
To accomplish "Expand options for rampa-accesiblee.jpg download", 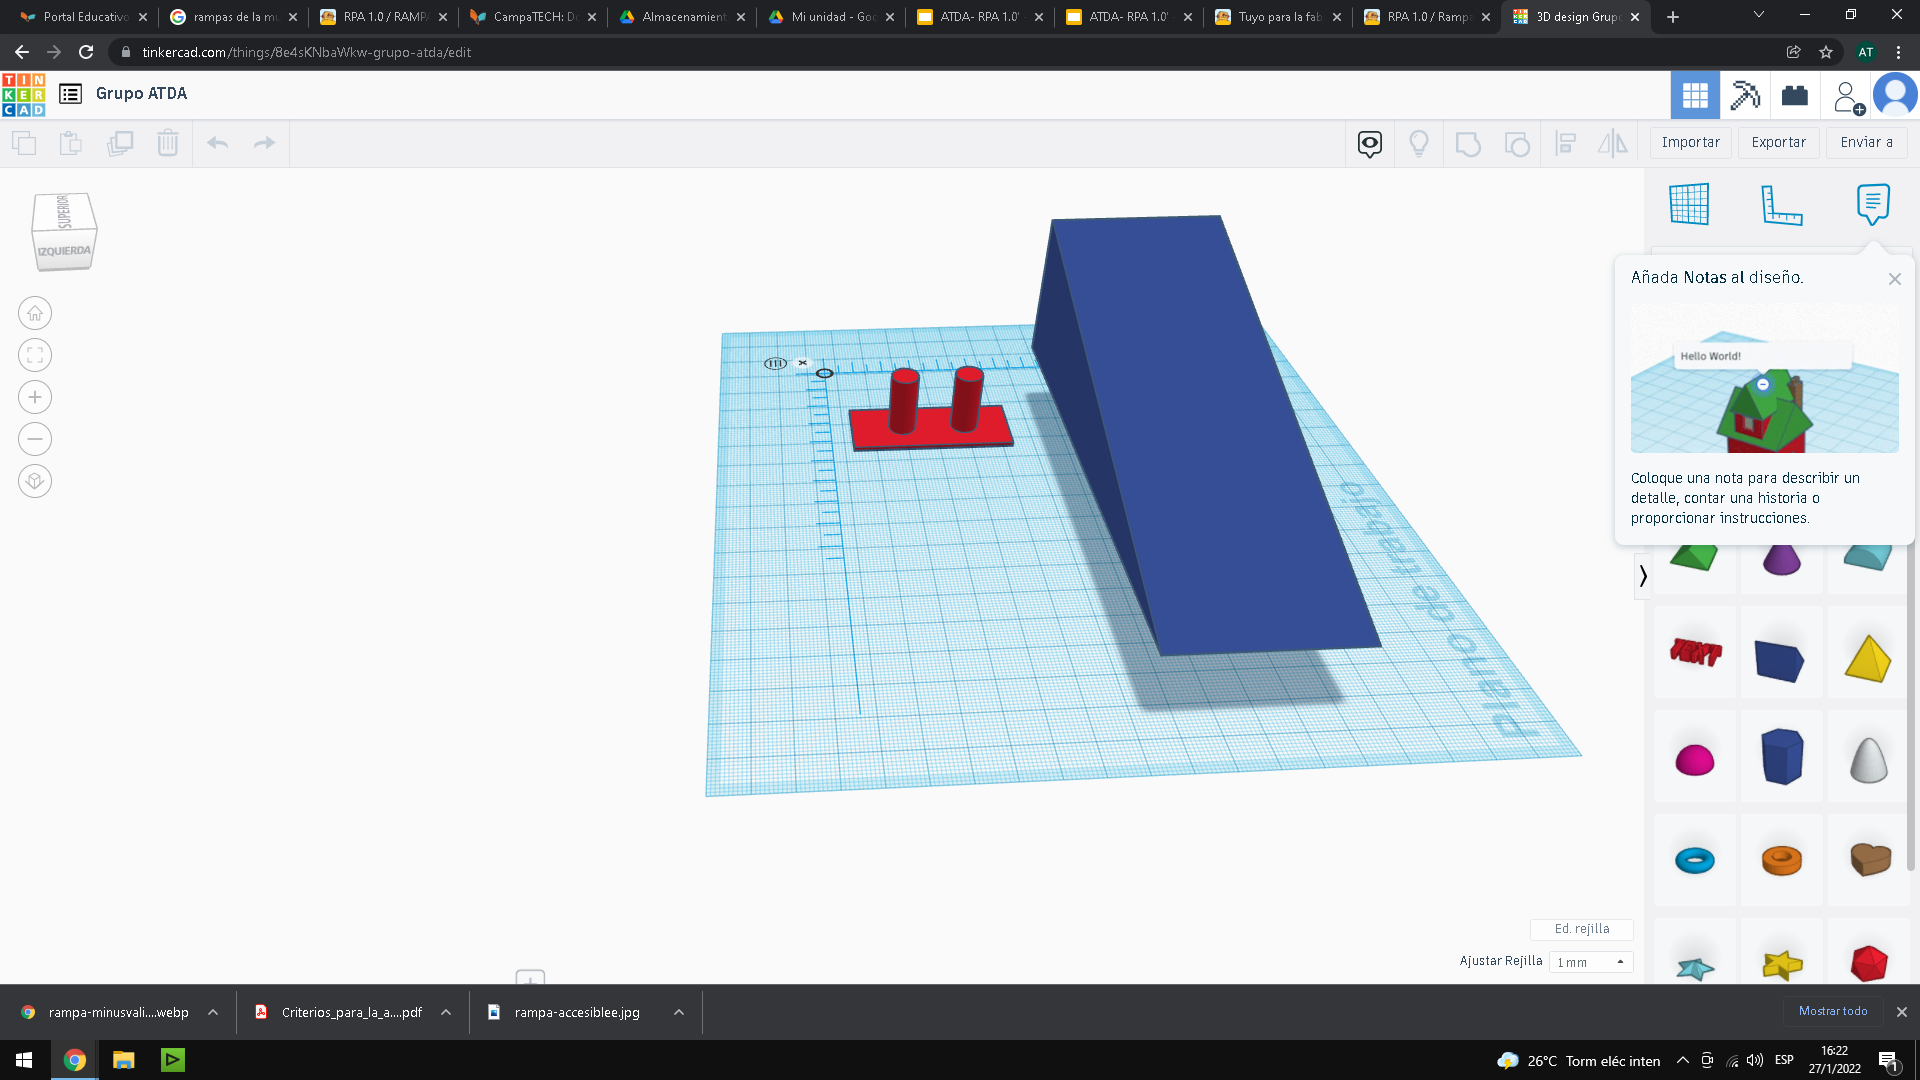I will (x=679, y=1013).
